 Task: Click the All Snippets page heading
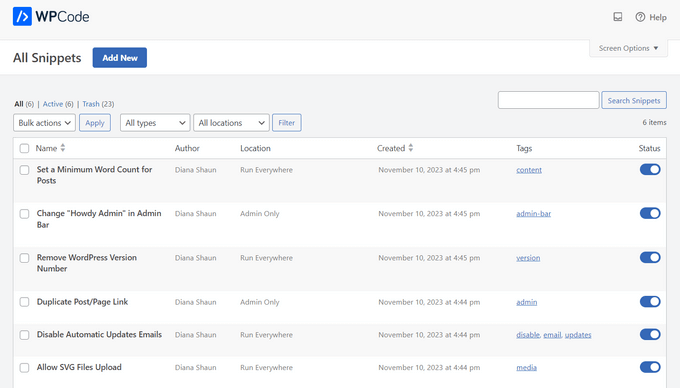(x=47, y=58)
